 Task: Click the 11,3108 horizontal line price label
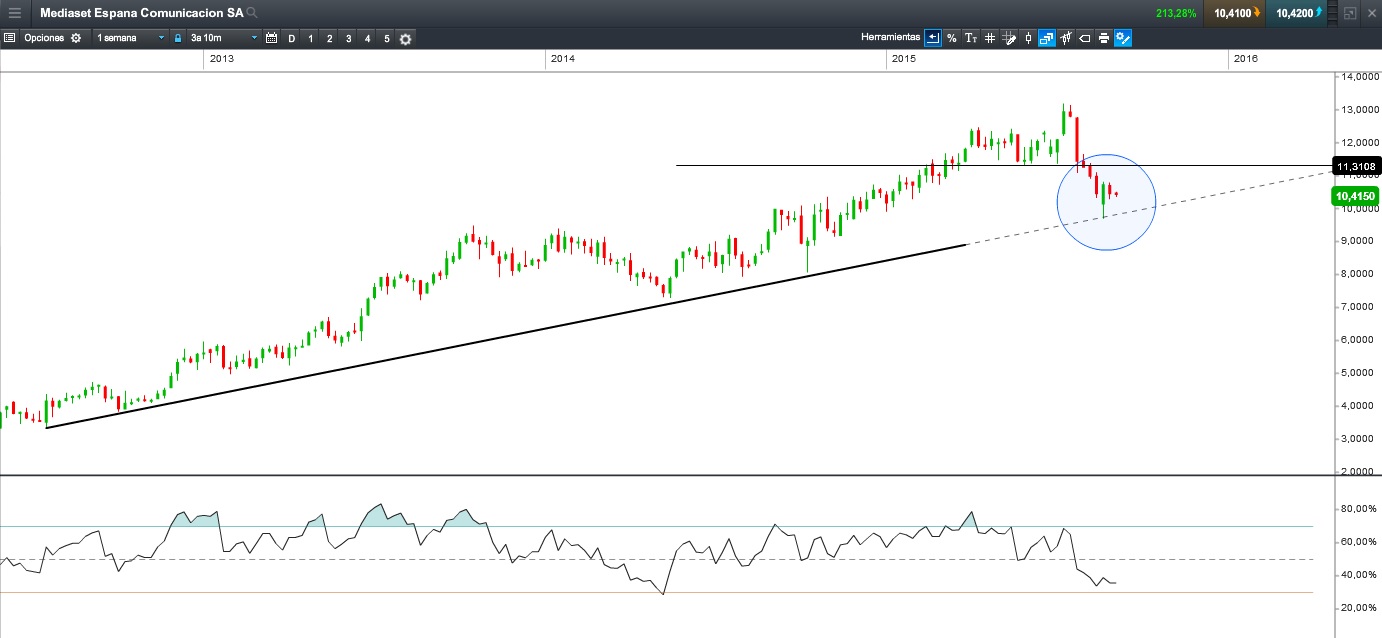coord(1356,166)
